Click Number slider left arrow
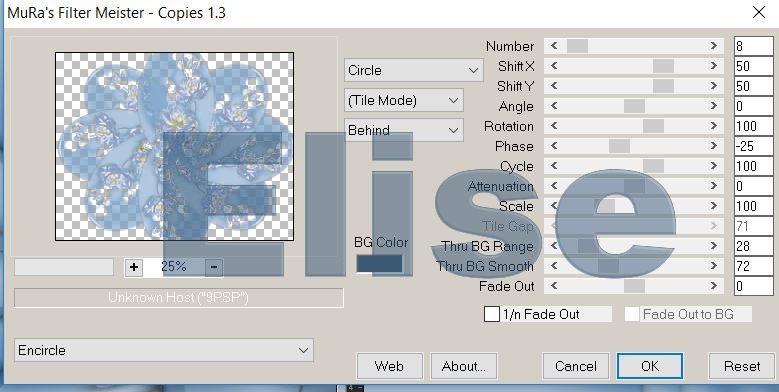The height and width of the screenshot is (392, 779). (554, 46)
